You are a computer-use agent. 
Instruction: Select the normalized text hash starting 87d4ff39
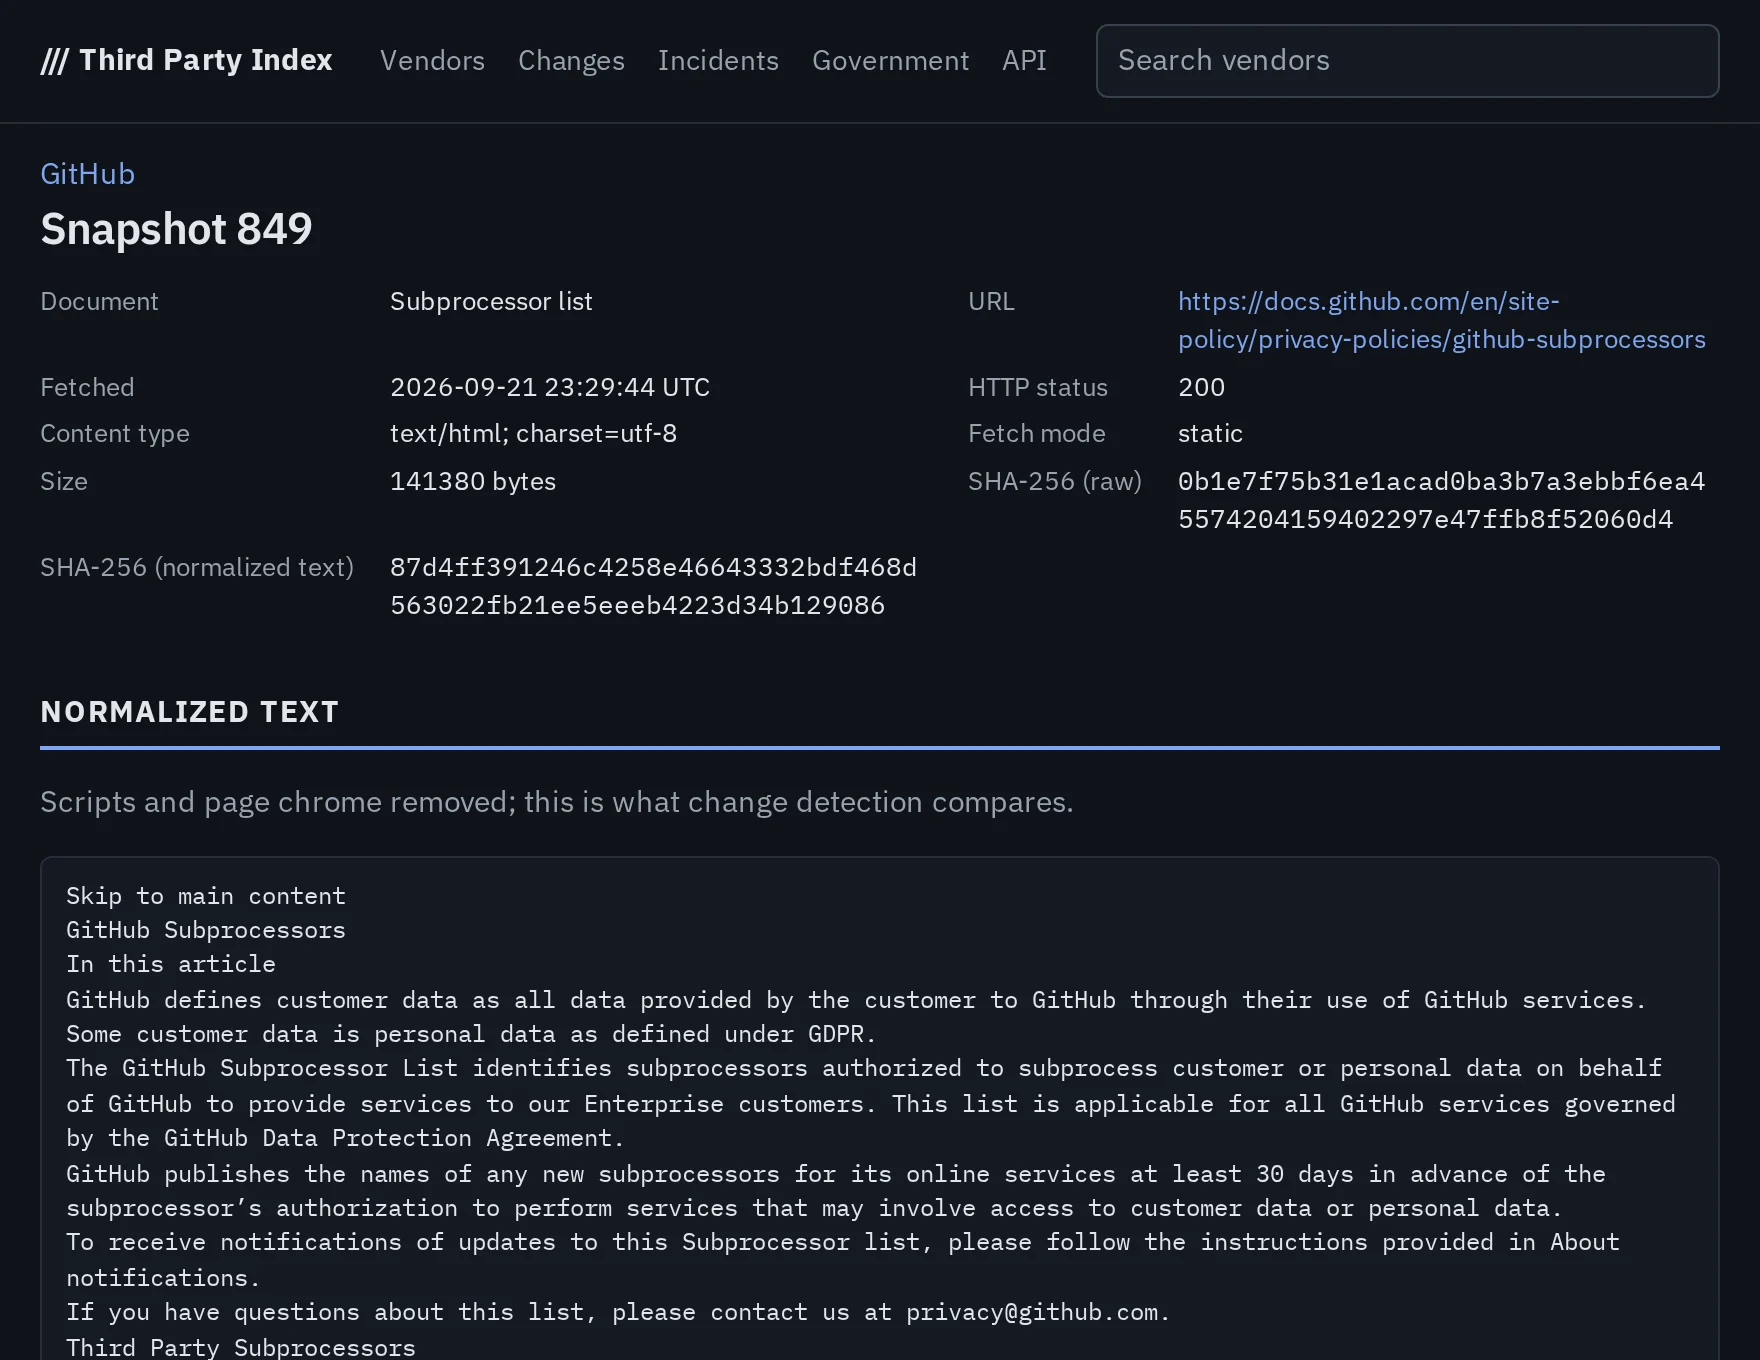pos(653,586)
